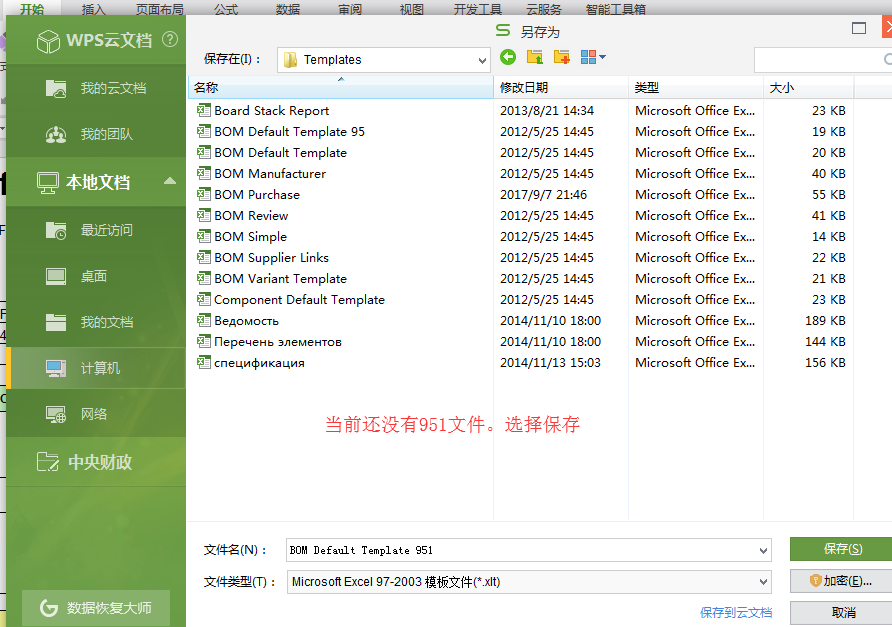Sort by 名称 column header
Image resolution: width=892 pixels, height=627 pixels.
[x=341, y=88]
